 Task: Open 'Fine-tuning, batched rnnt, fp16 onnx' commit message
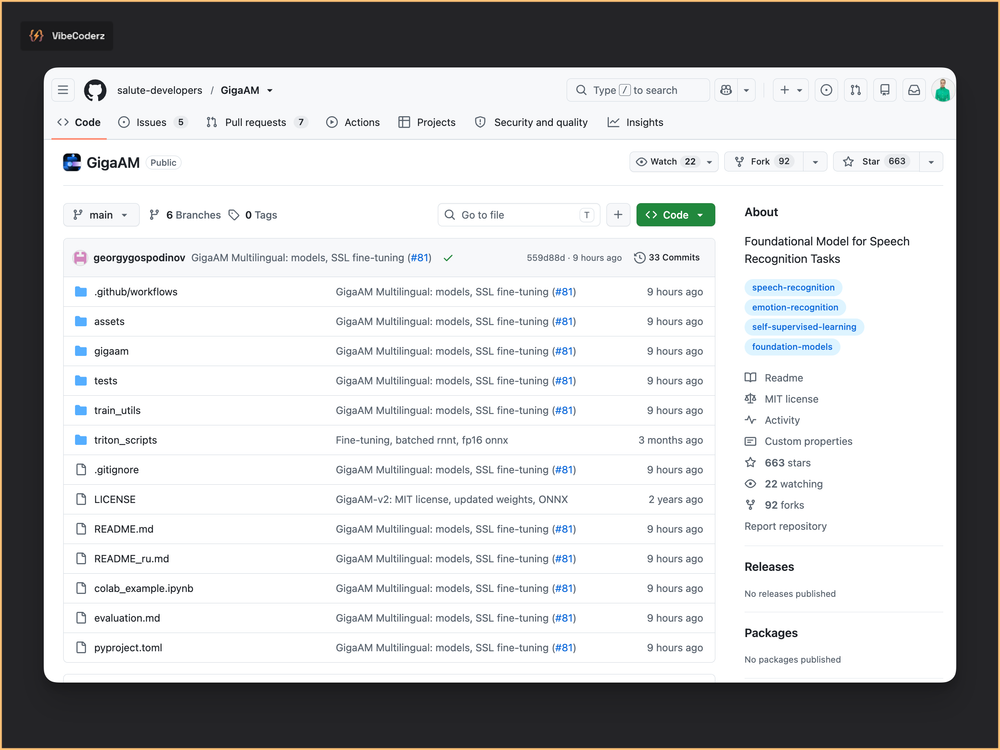[422, 440]
